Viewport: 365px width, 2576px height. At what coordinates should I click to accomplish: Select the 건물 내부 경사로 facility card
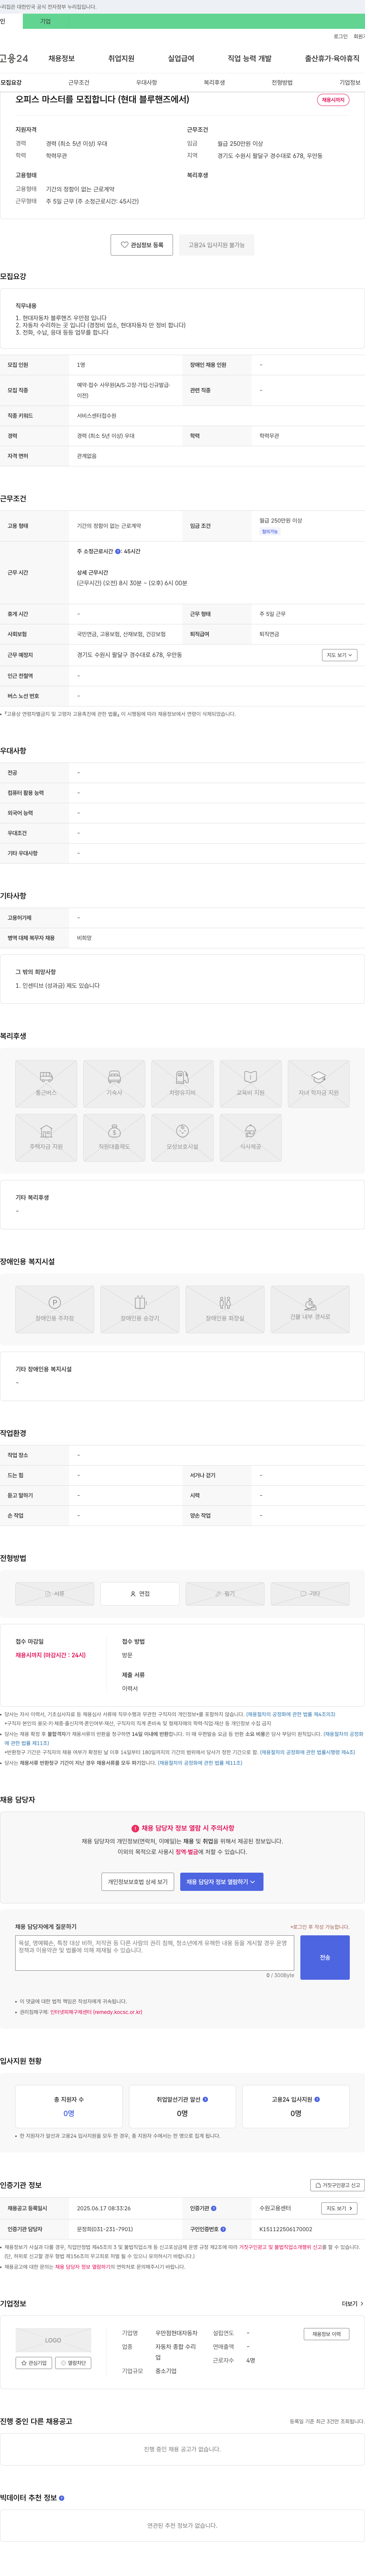310,1309
